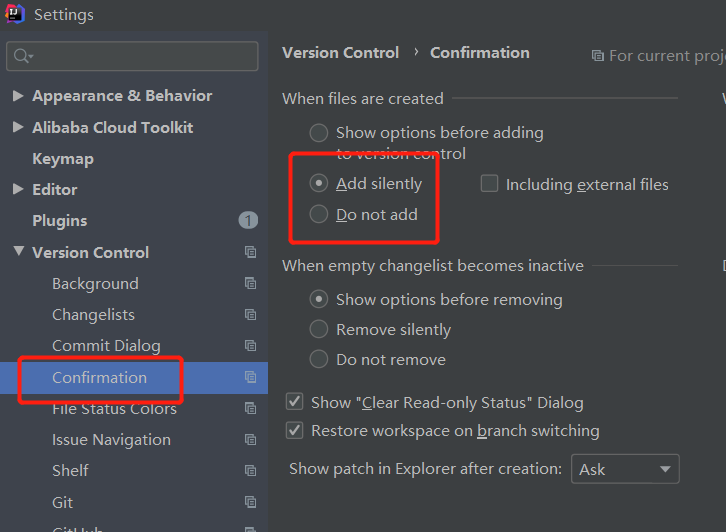
Task: Select Show options before adding to version control
Action: pos(319,133)
